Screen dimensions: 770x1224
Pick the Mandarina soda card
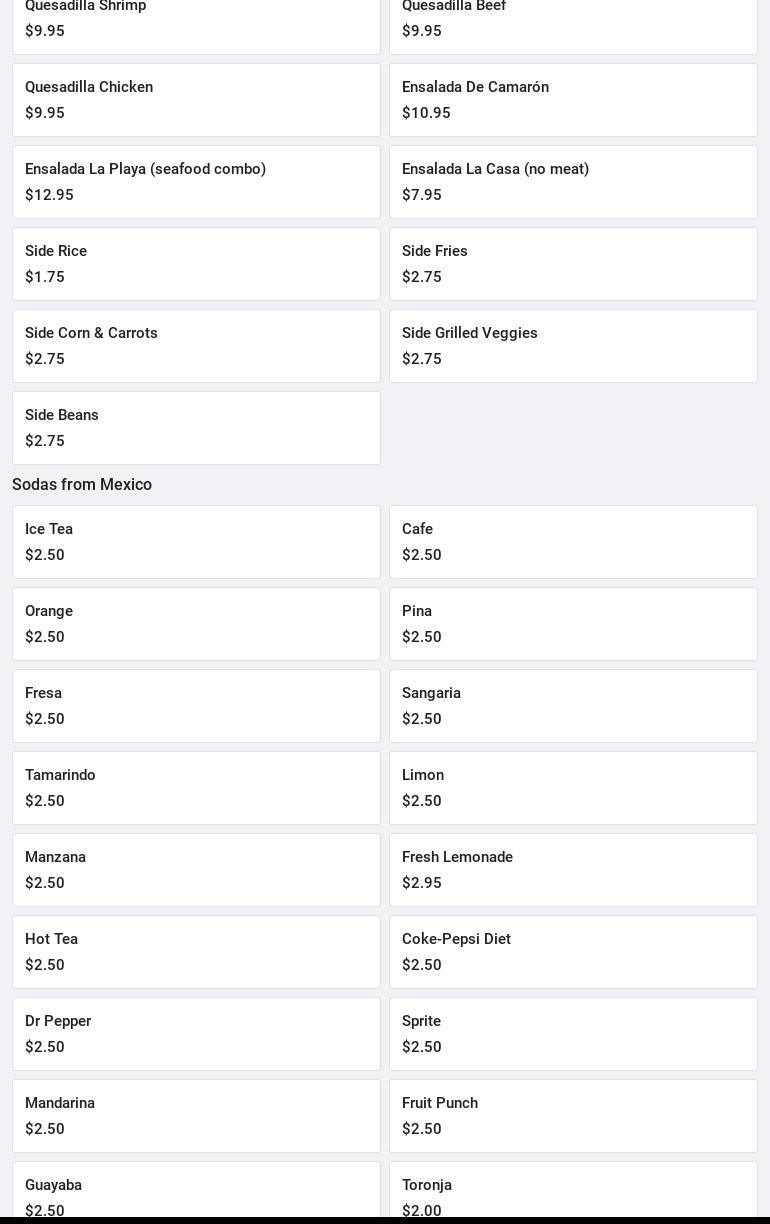point(196,1116)
